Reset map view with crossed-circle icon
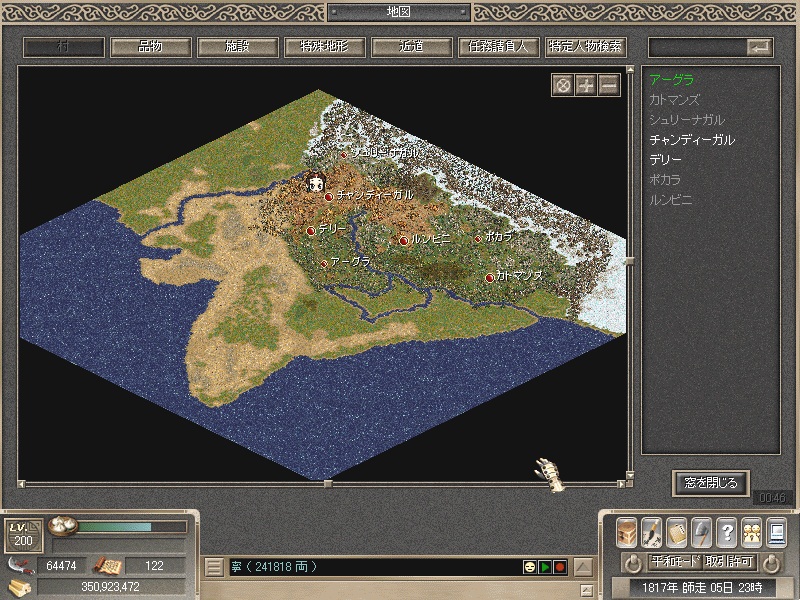The width and height of the screenshot is (800, 600). coord(563,85)
